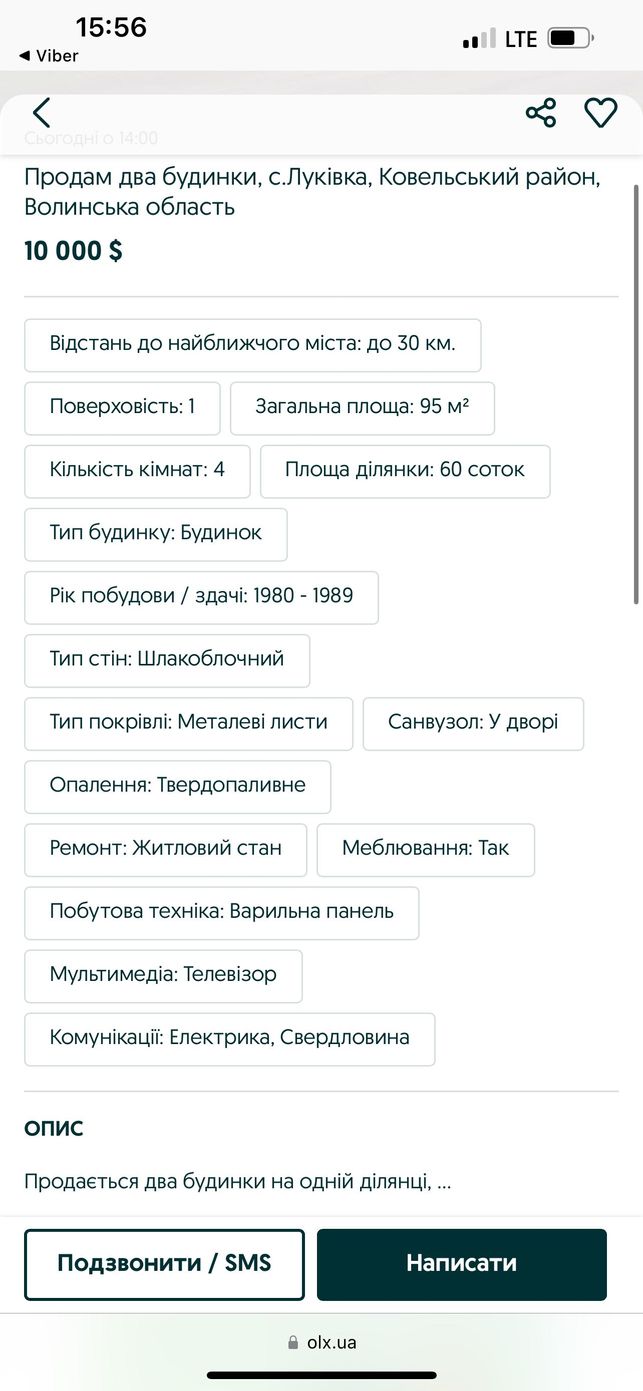643x1391 pixels.
Task: Tap the lock icon next to olx.ua
Action: coord(293,1343)
